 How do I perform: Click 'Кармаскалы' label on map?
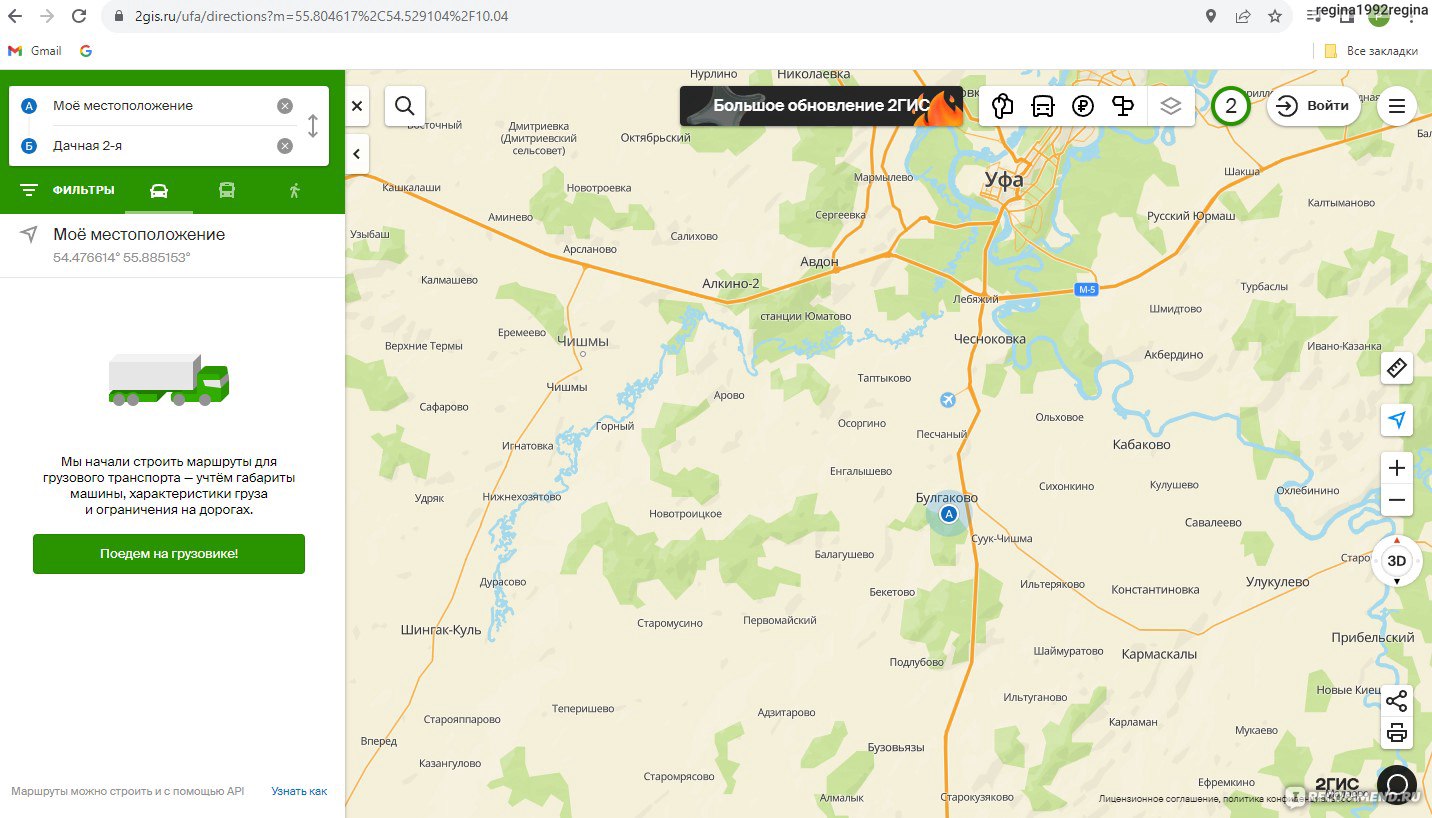(1159, 654)
